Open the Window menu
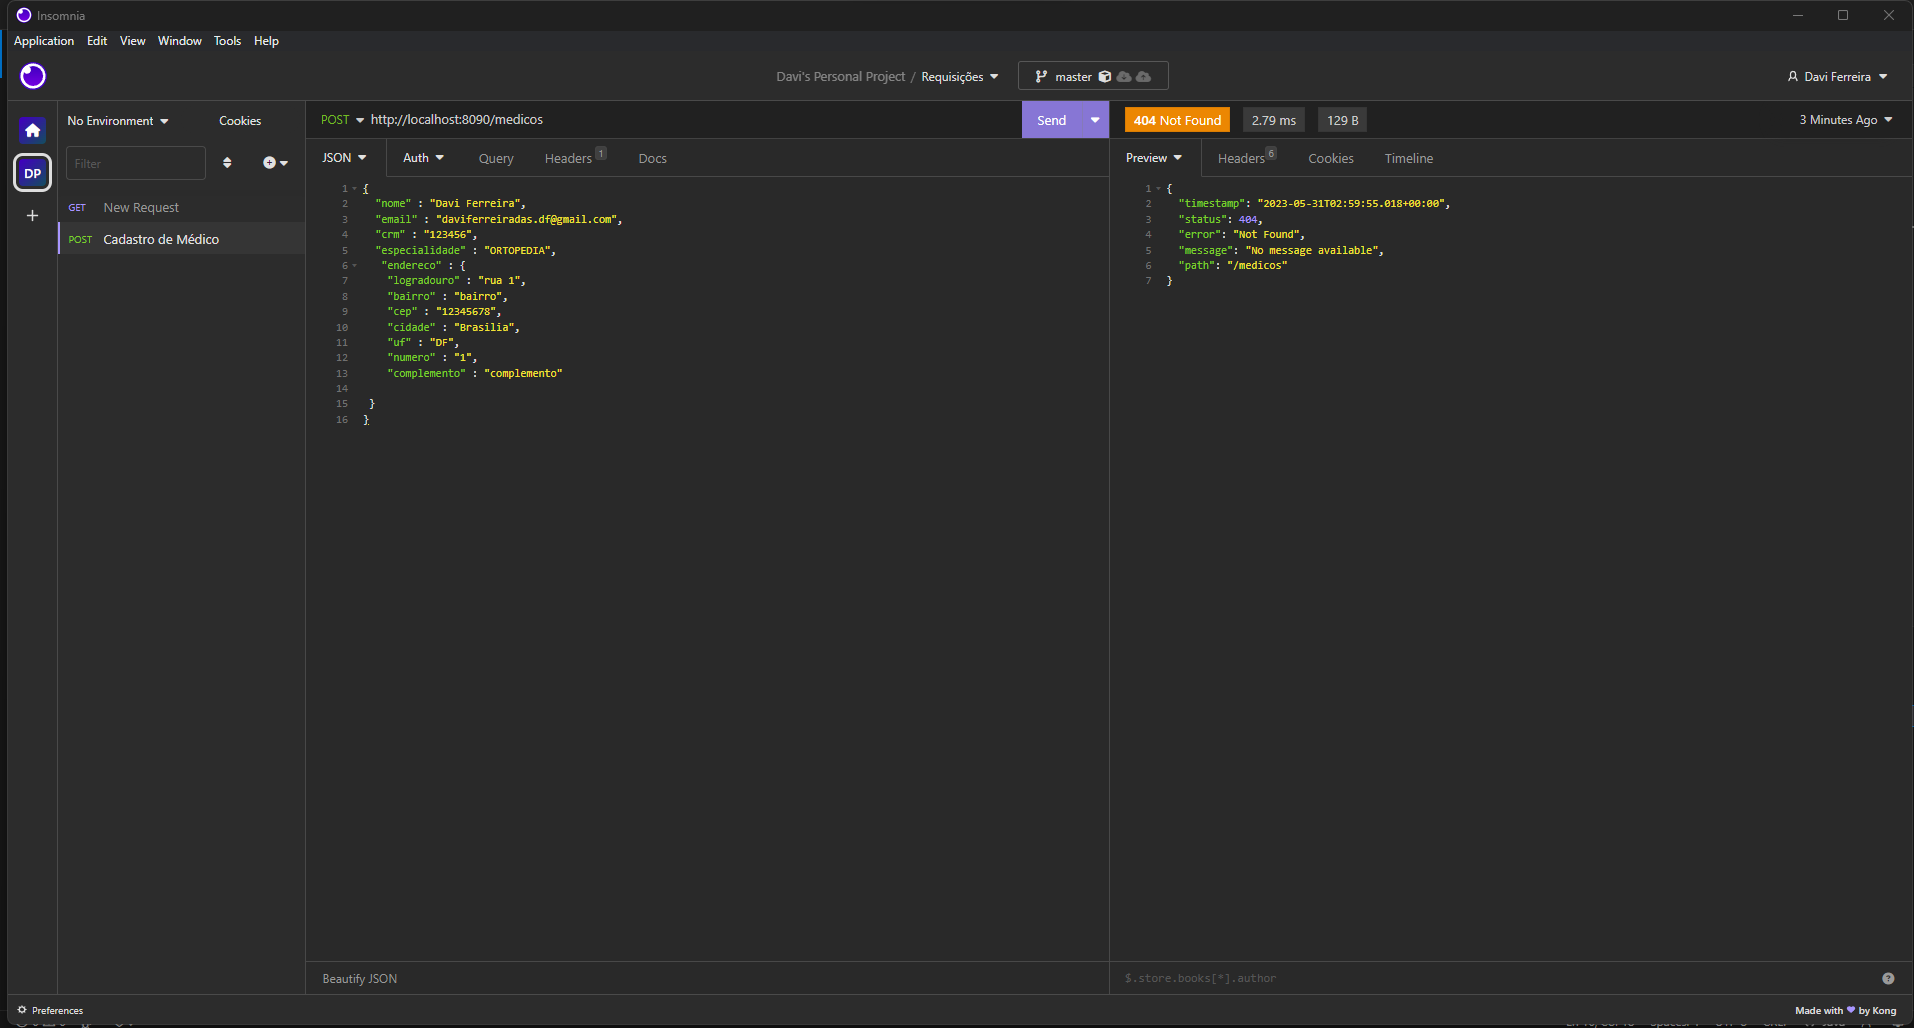Viewport: 1914px width, 1028px height. [180, 41]
